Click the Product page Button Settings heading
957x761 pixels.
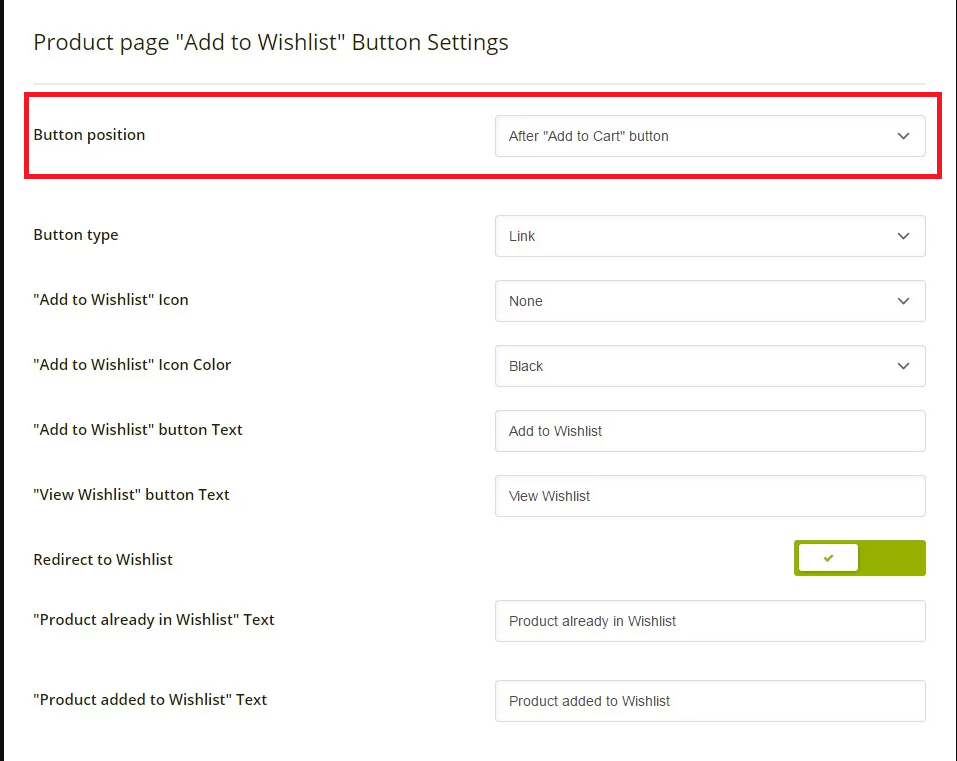pos(271,42)
